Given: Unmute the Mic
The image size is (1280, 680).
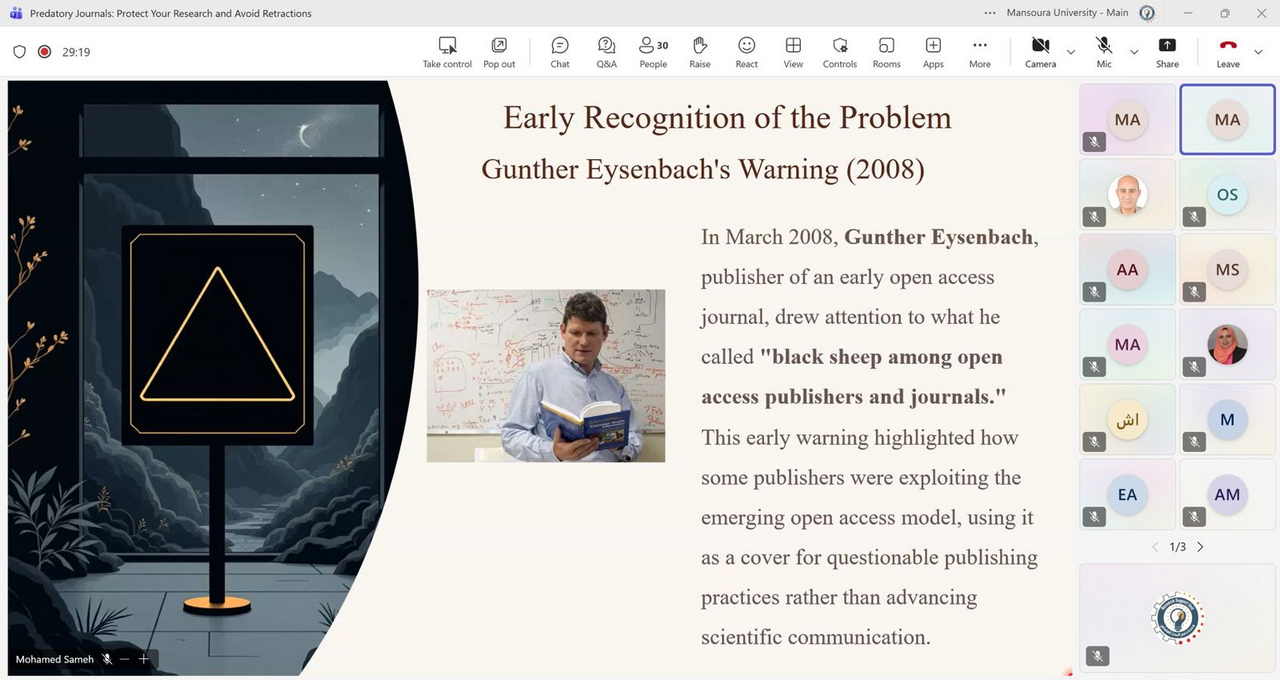Looking at the screenshot, I should [x=1104, y=52].
